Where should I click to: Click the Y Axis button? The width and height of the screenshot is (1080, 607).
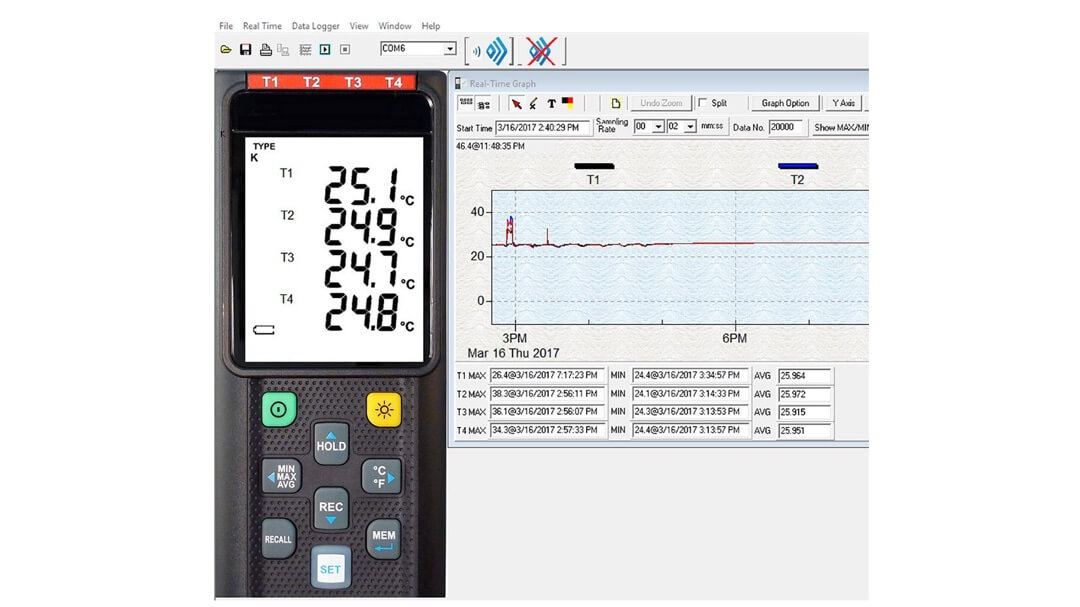coord(843,103)
